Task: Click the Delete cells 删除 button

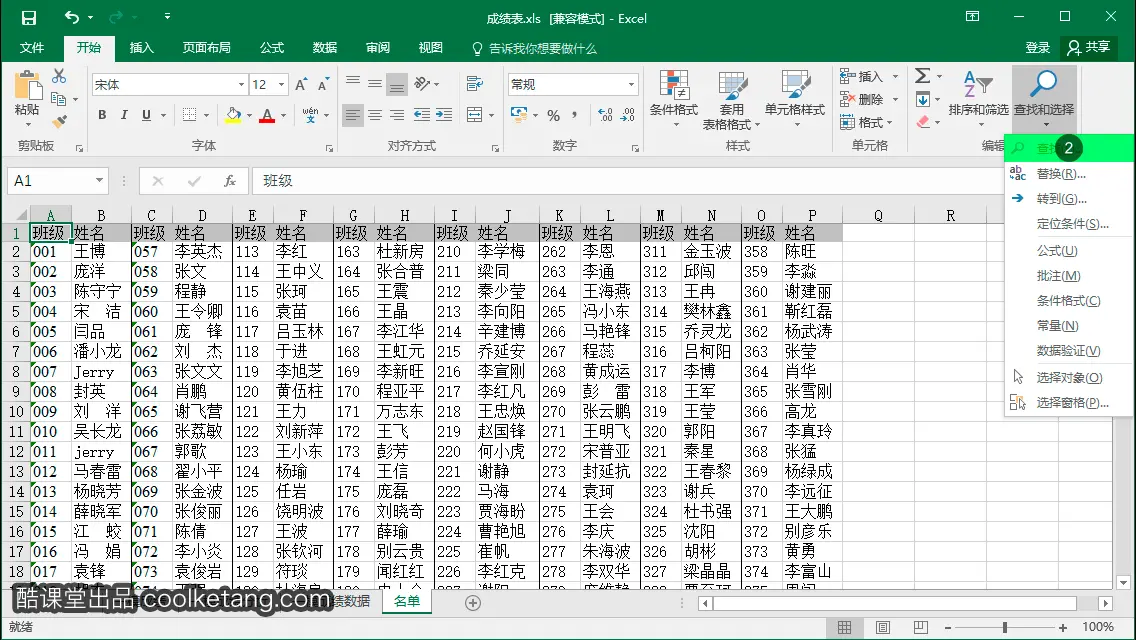Action: click(x=862, y=99)
